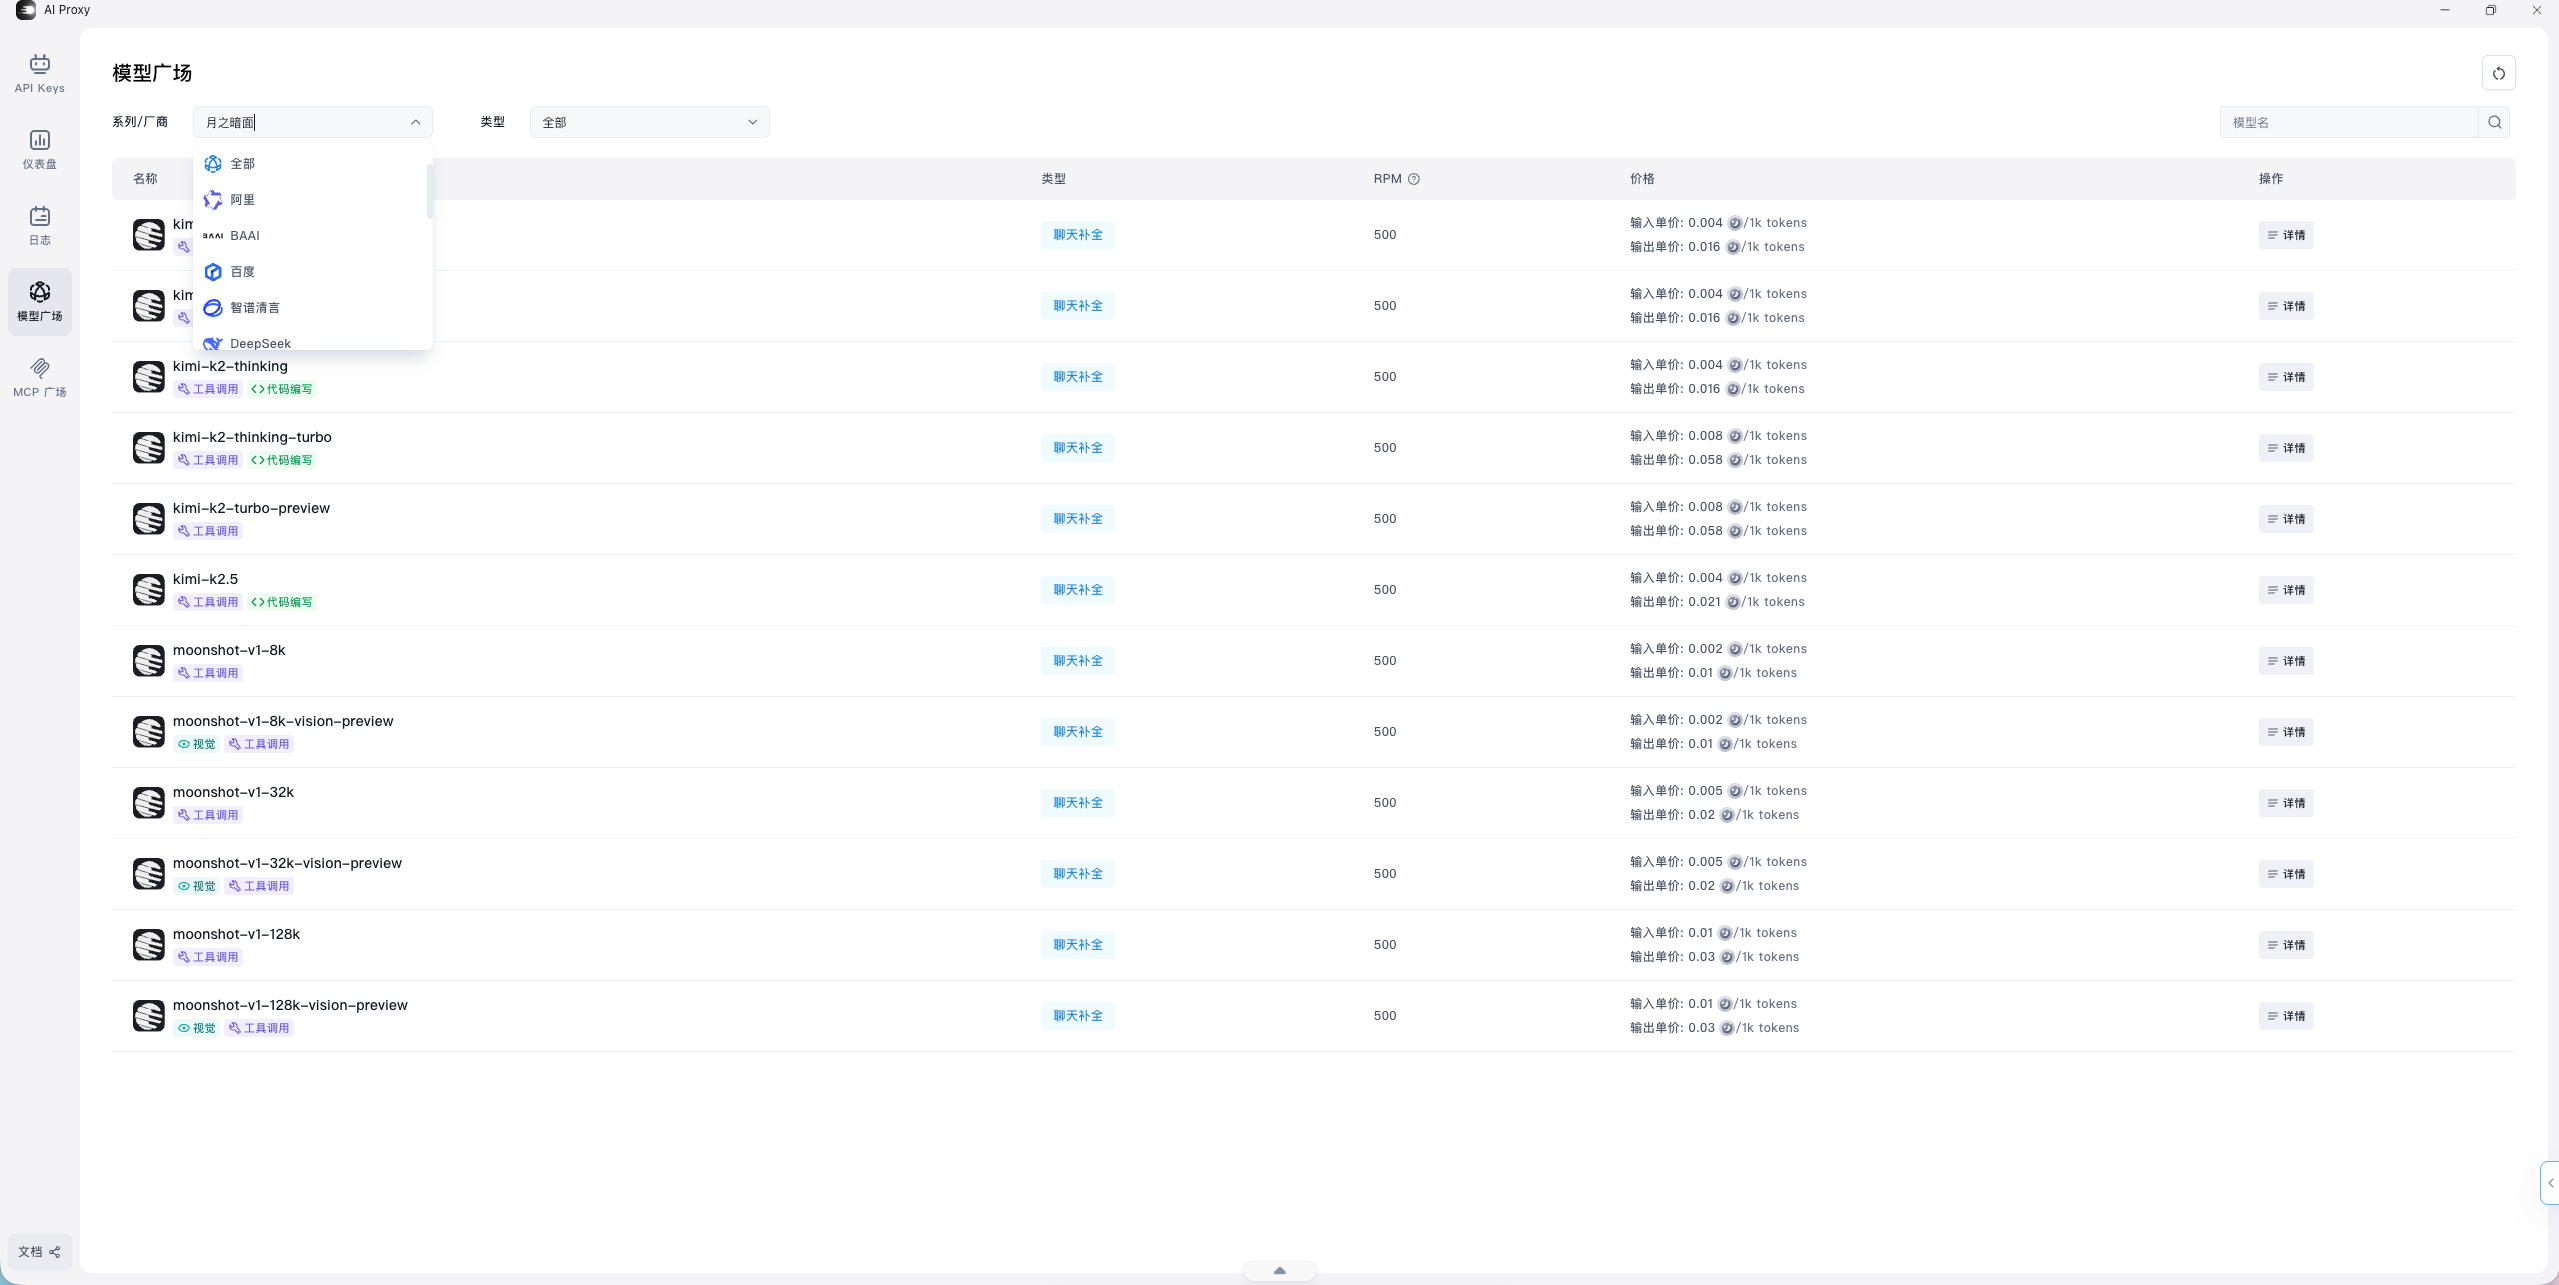Click the kimi-k2.5 model logo
Image resolution: width=2559 pixels, height=1285 pixels.
(149, 590)
